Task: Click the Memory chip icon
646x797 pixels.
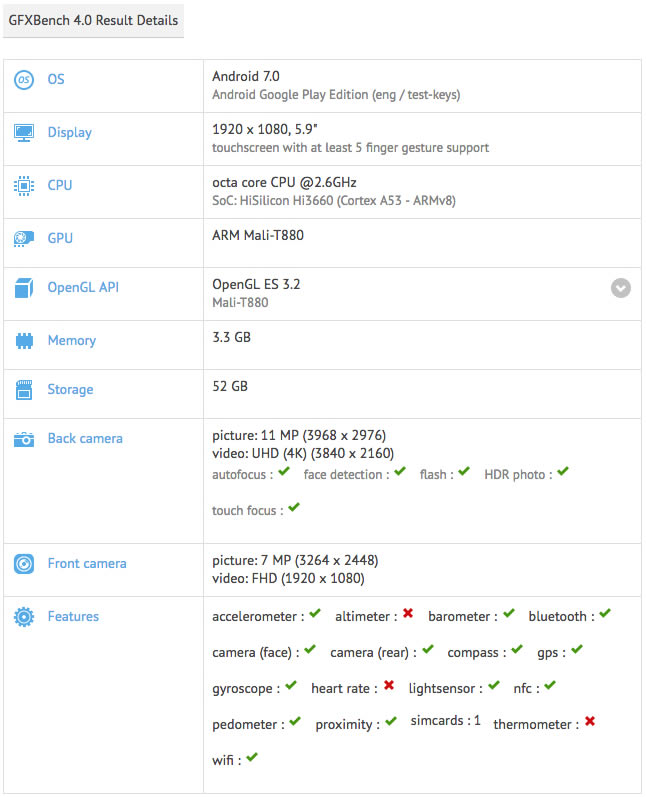Action: tap(24, 341)
